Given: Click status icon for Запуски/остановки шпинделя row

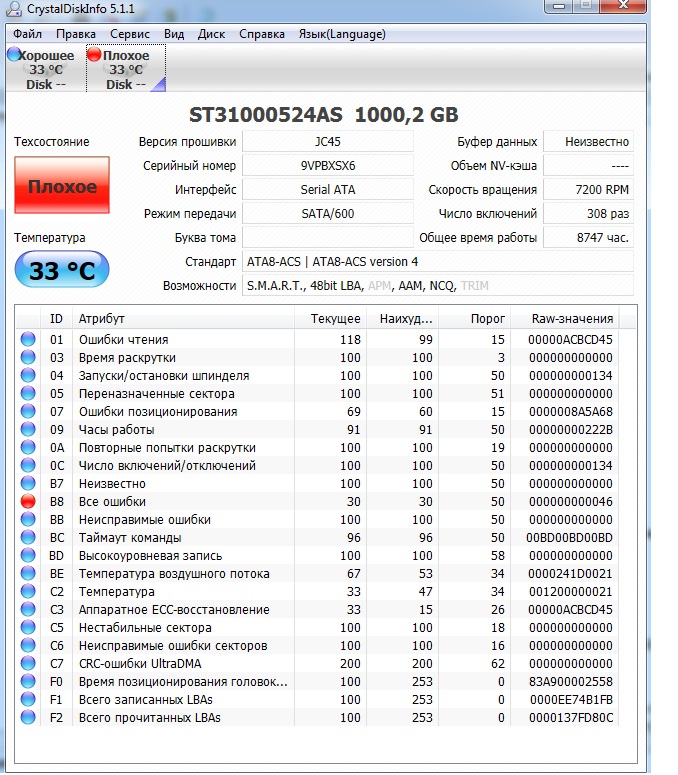Looking at the screenshot, I should tap(28, 375).
